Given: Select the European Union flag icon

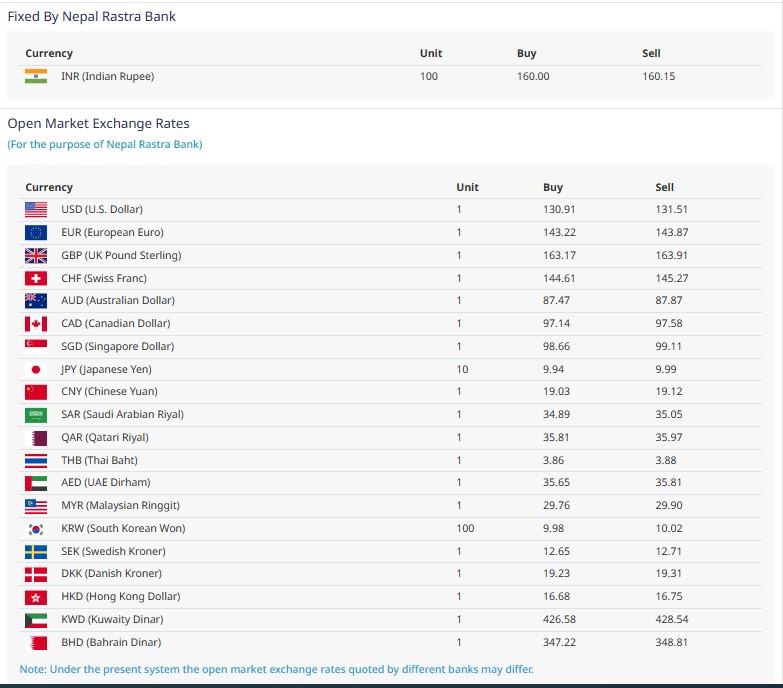Looking at the screenshot, I should [36, 233].
